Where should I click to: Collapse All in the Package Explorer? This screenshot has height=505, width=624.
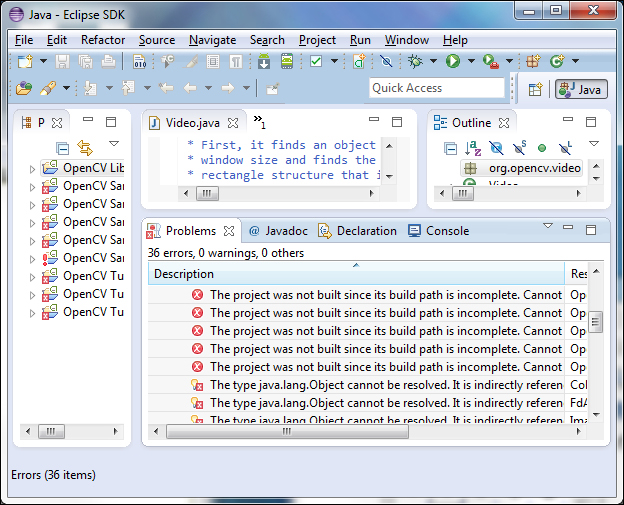tap(62, 148)
